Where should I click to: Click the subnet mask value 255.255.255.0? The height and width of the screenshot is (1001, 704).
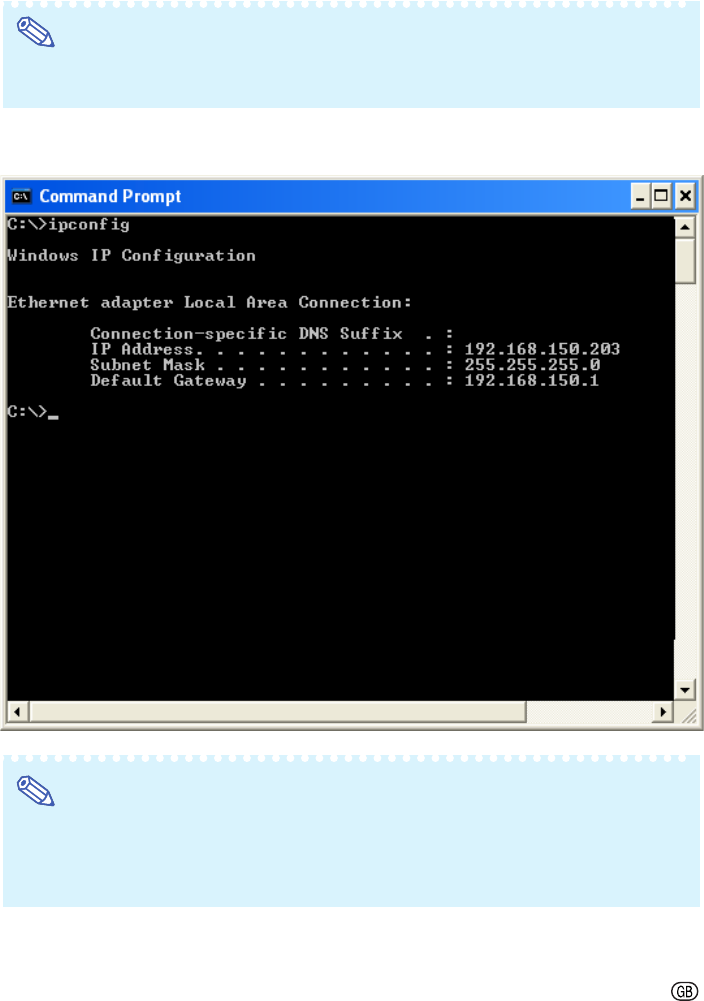[x=532, y=365]
